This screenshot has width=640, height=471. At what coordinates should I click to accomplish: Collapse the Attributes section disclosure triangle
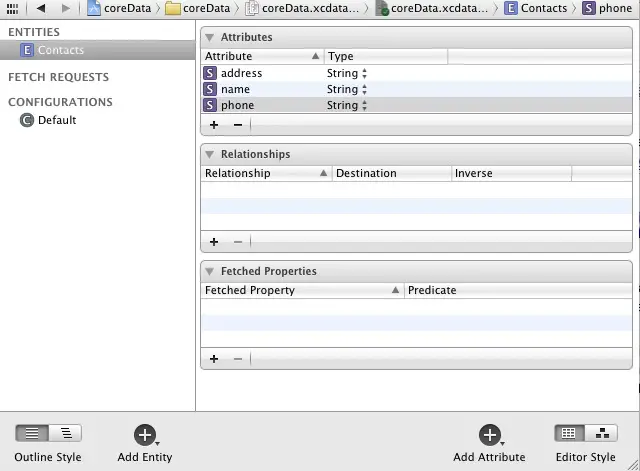[x=210, y=38]
